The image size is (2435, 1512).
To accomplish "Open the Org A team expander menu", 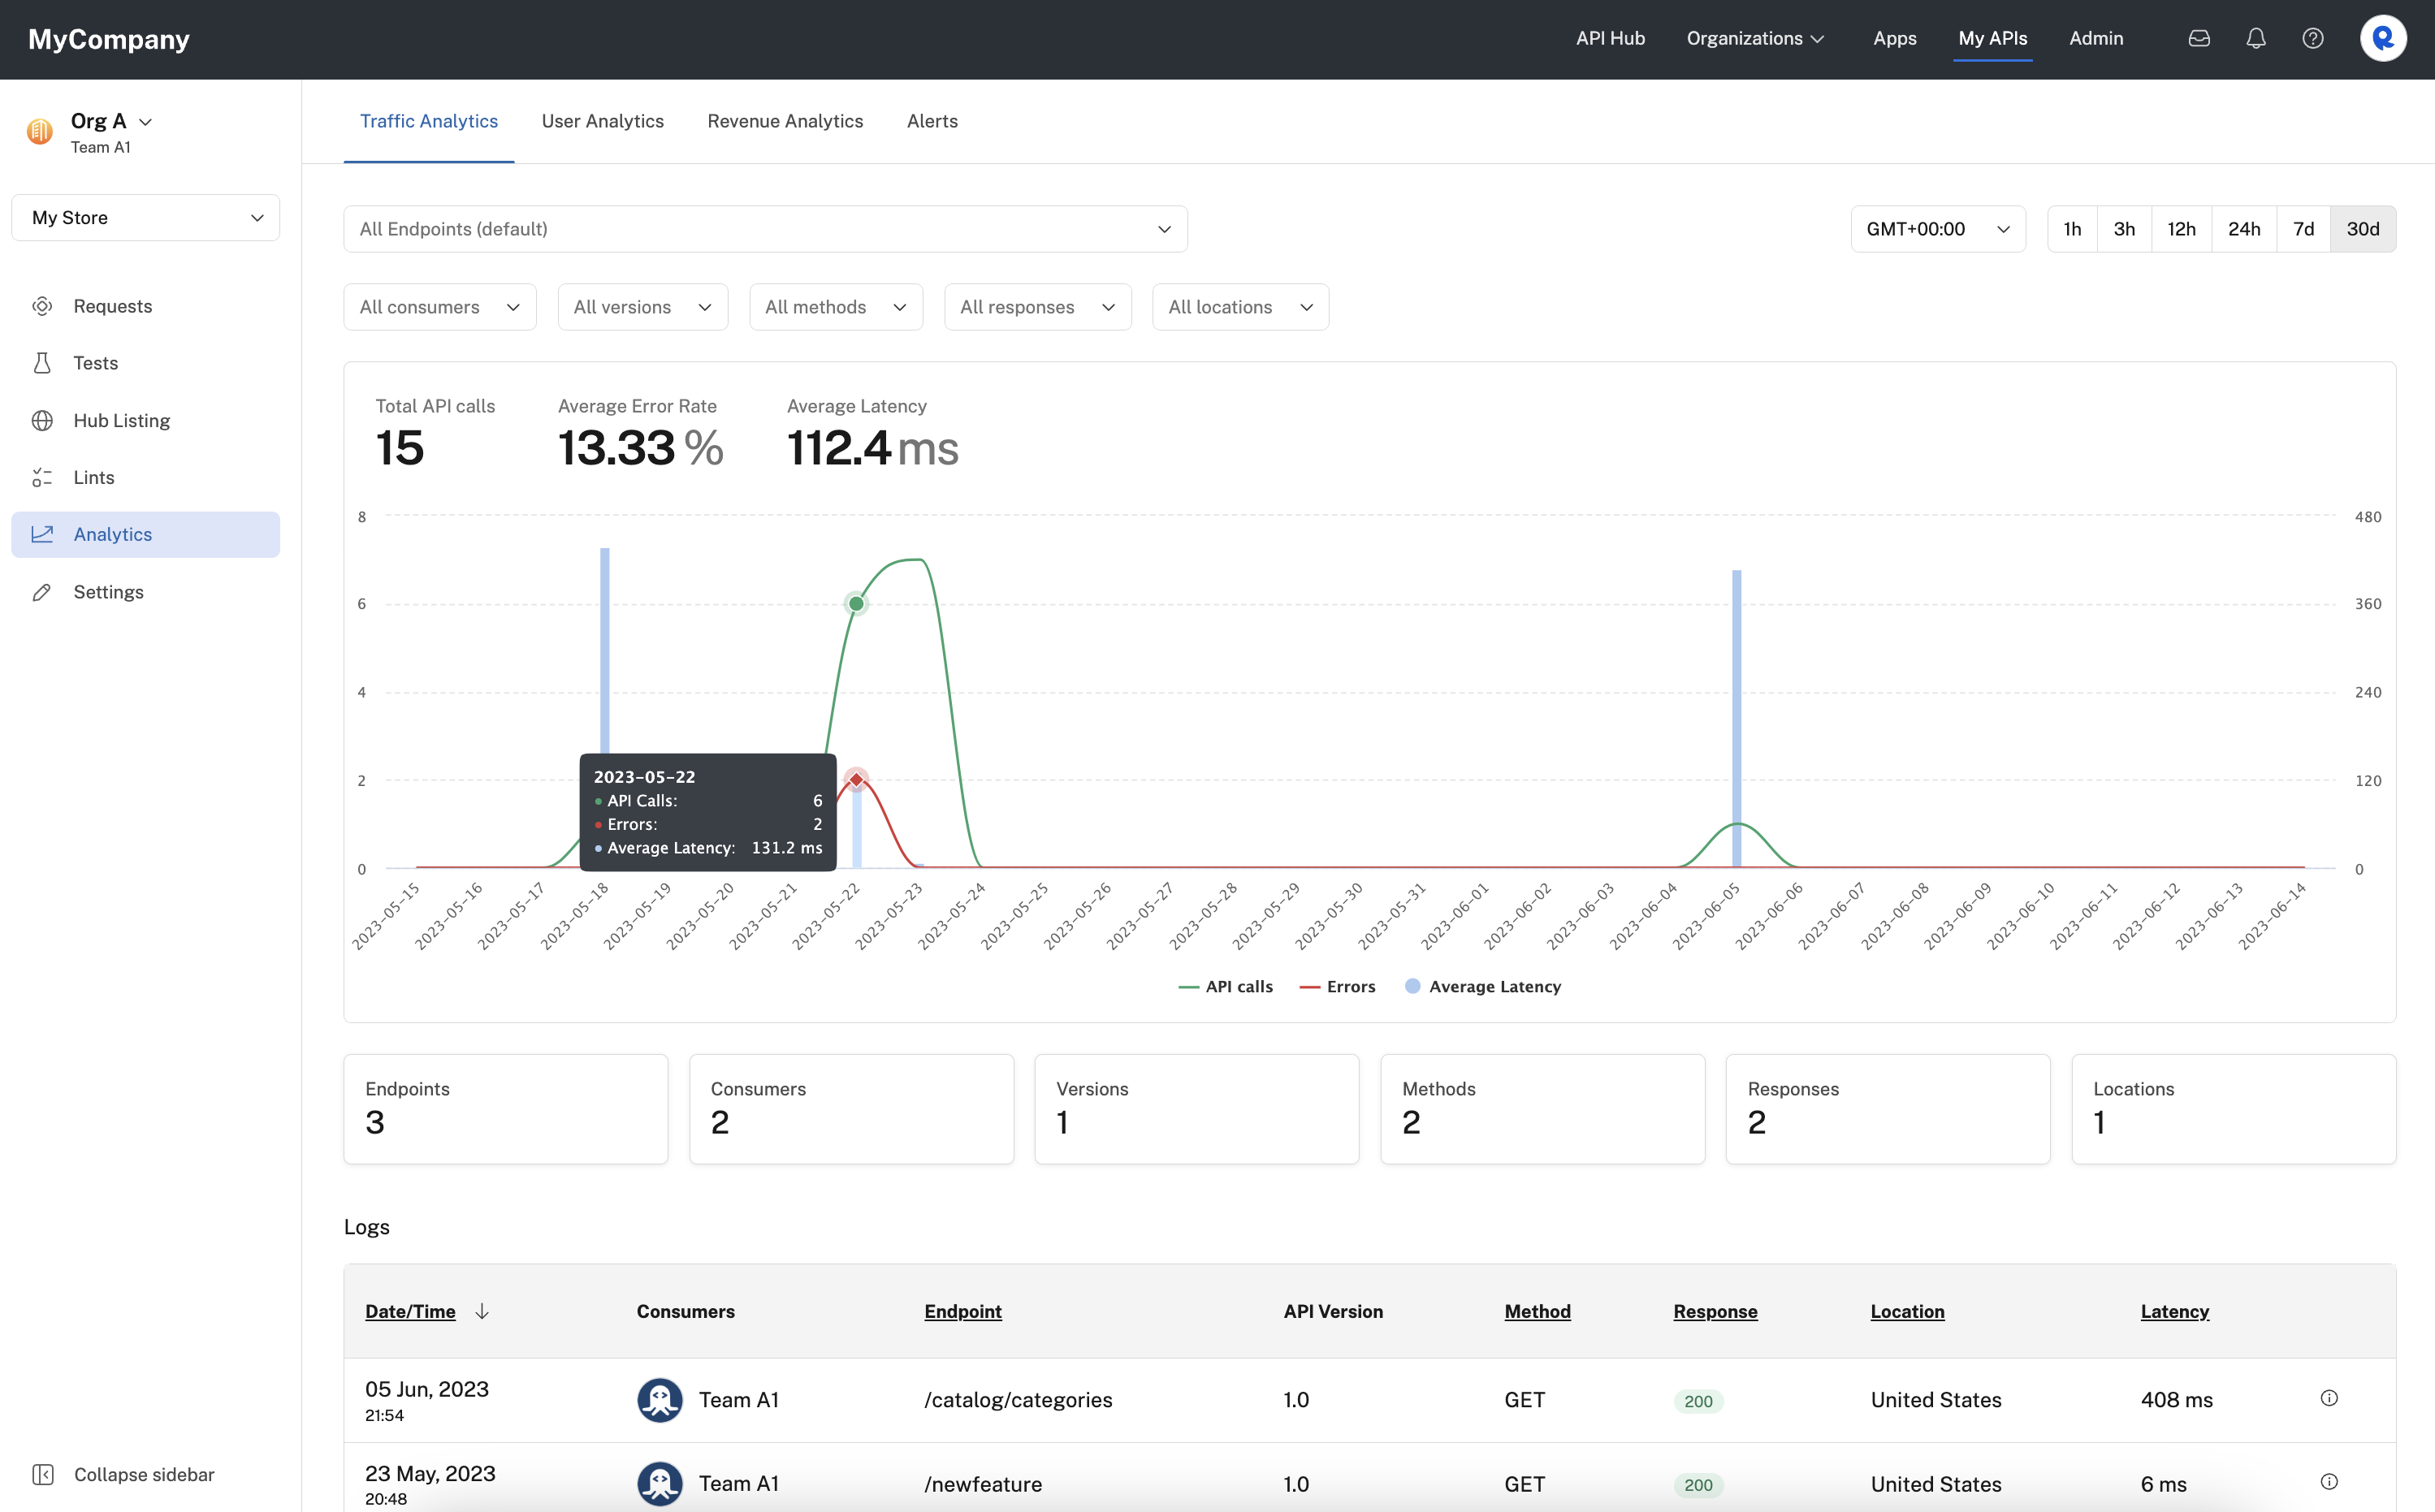I will point(145,120).
